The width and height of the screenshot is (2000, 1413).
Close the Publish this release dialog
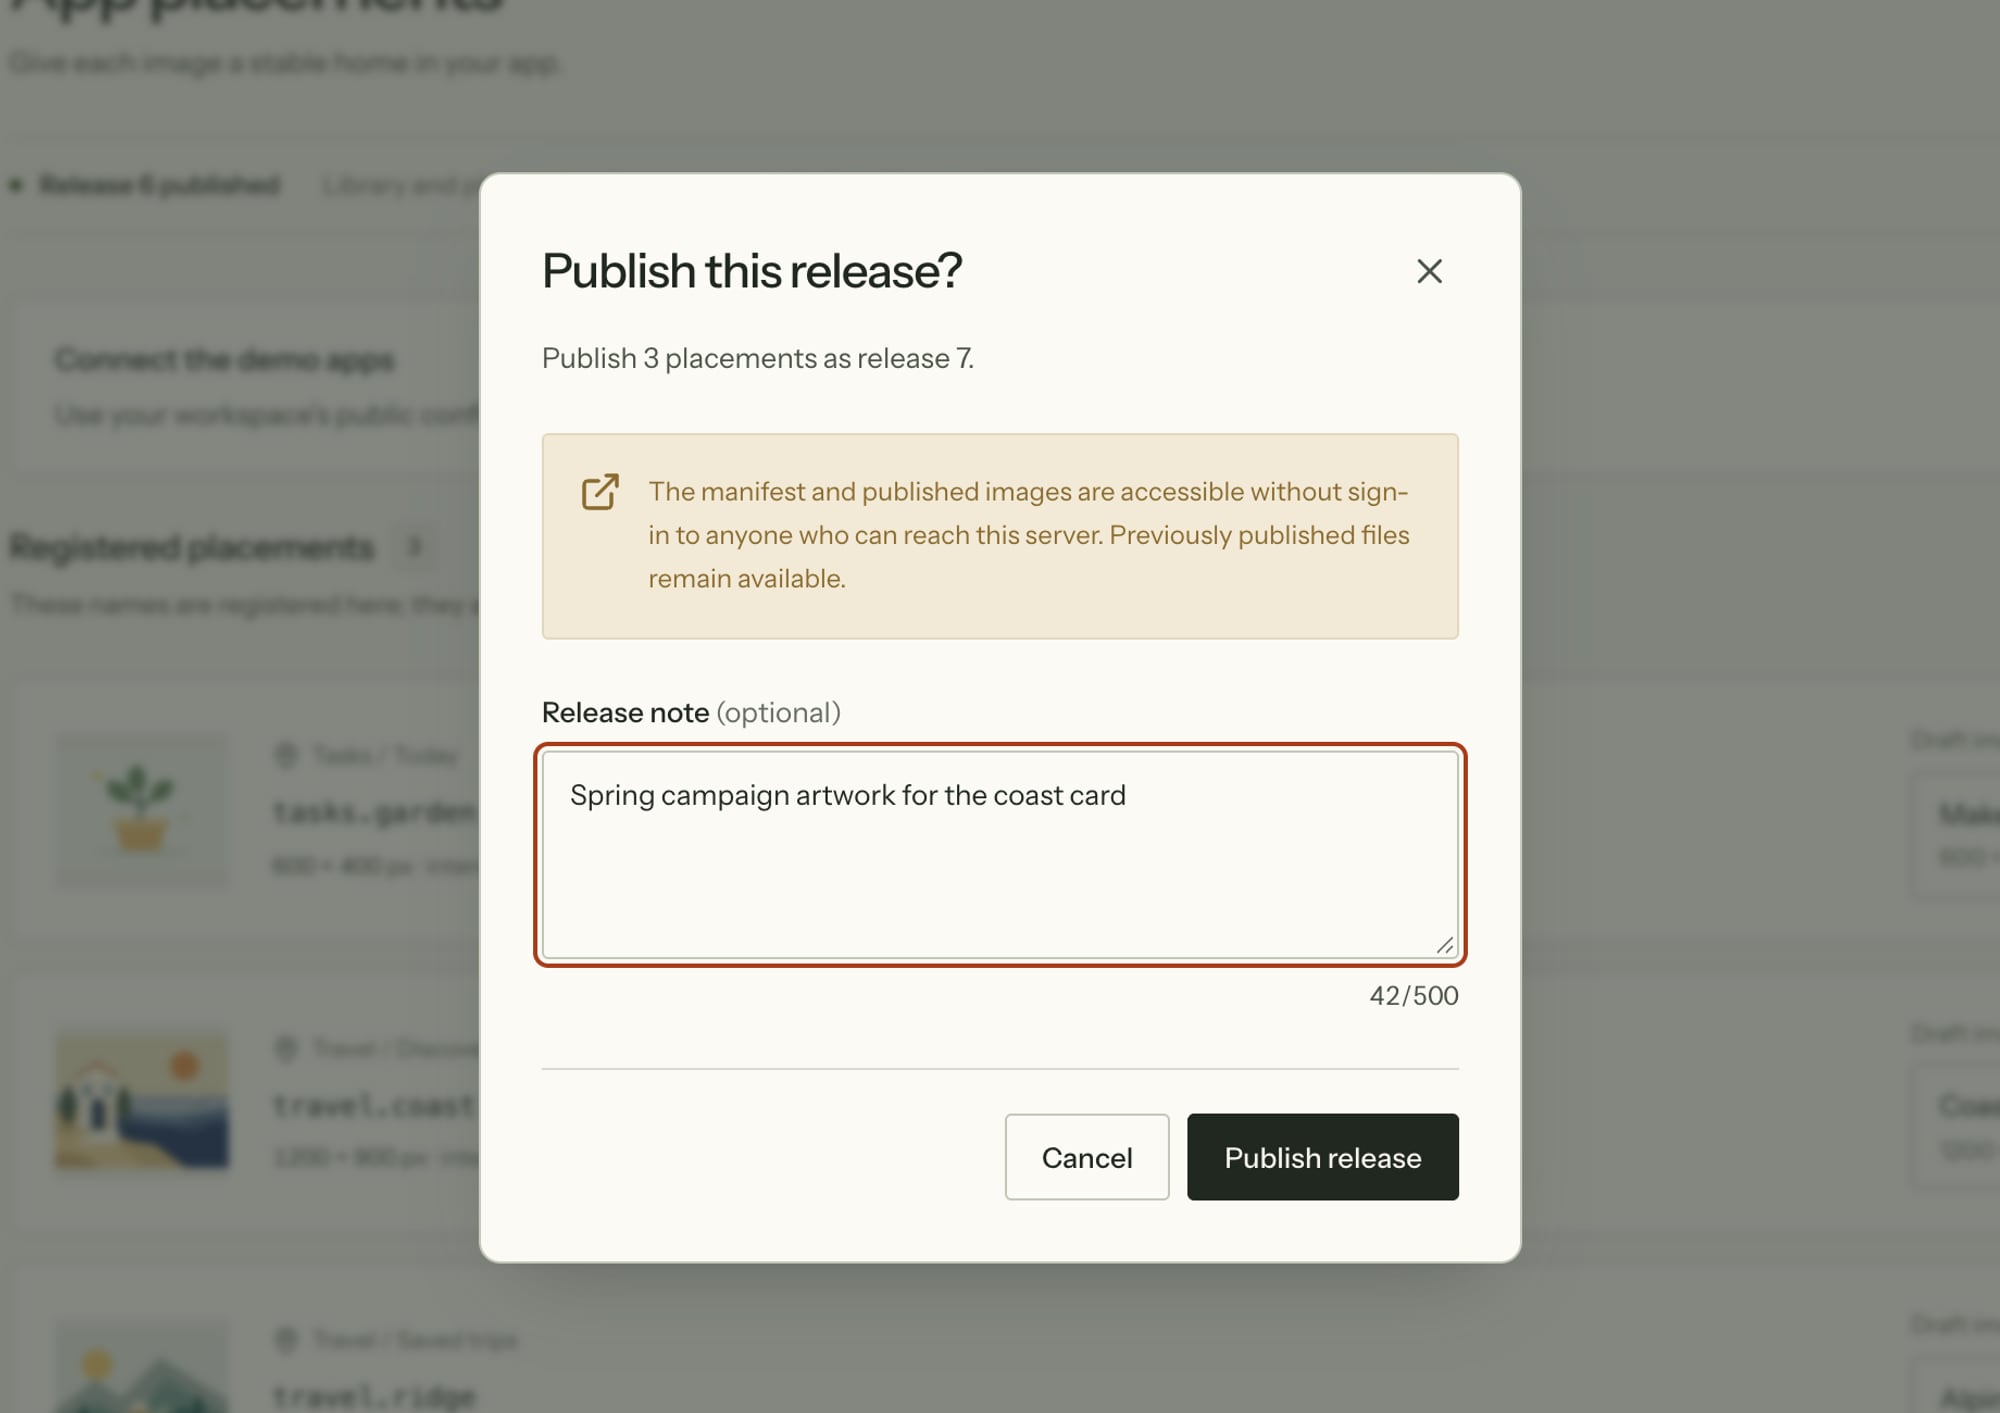[x=1429, y=271]
